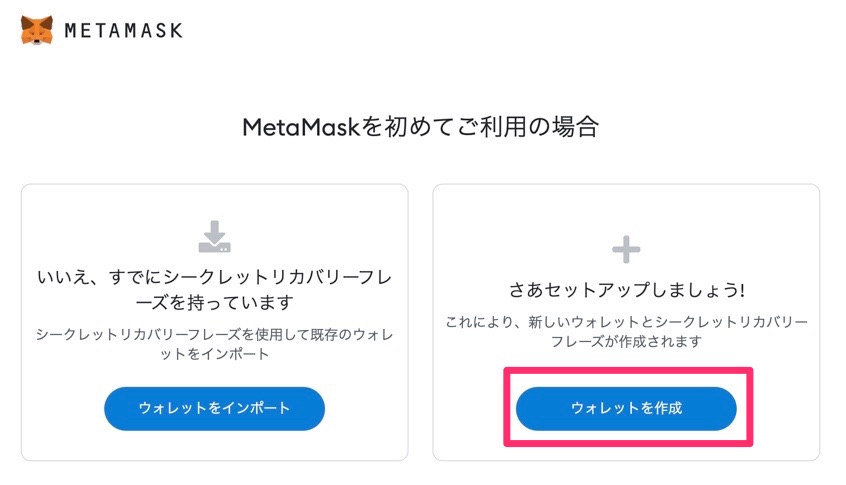This screenshot has width=846, height=485.
Task: Click the heading MetaMaskを初めてご利用の場合
Action: pyautogui.click(x=421, y=127)
